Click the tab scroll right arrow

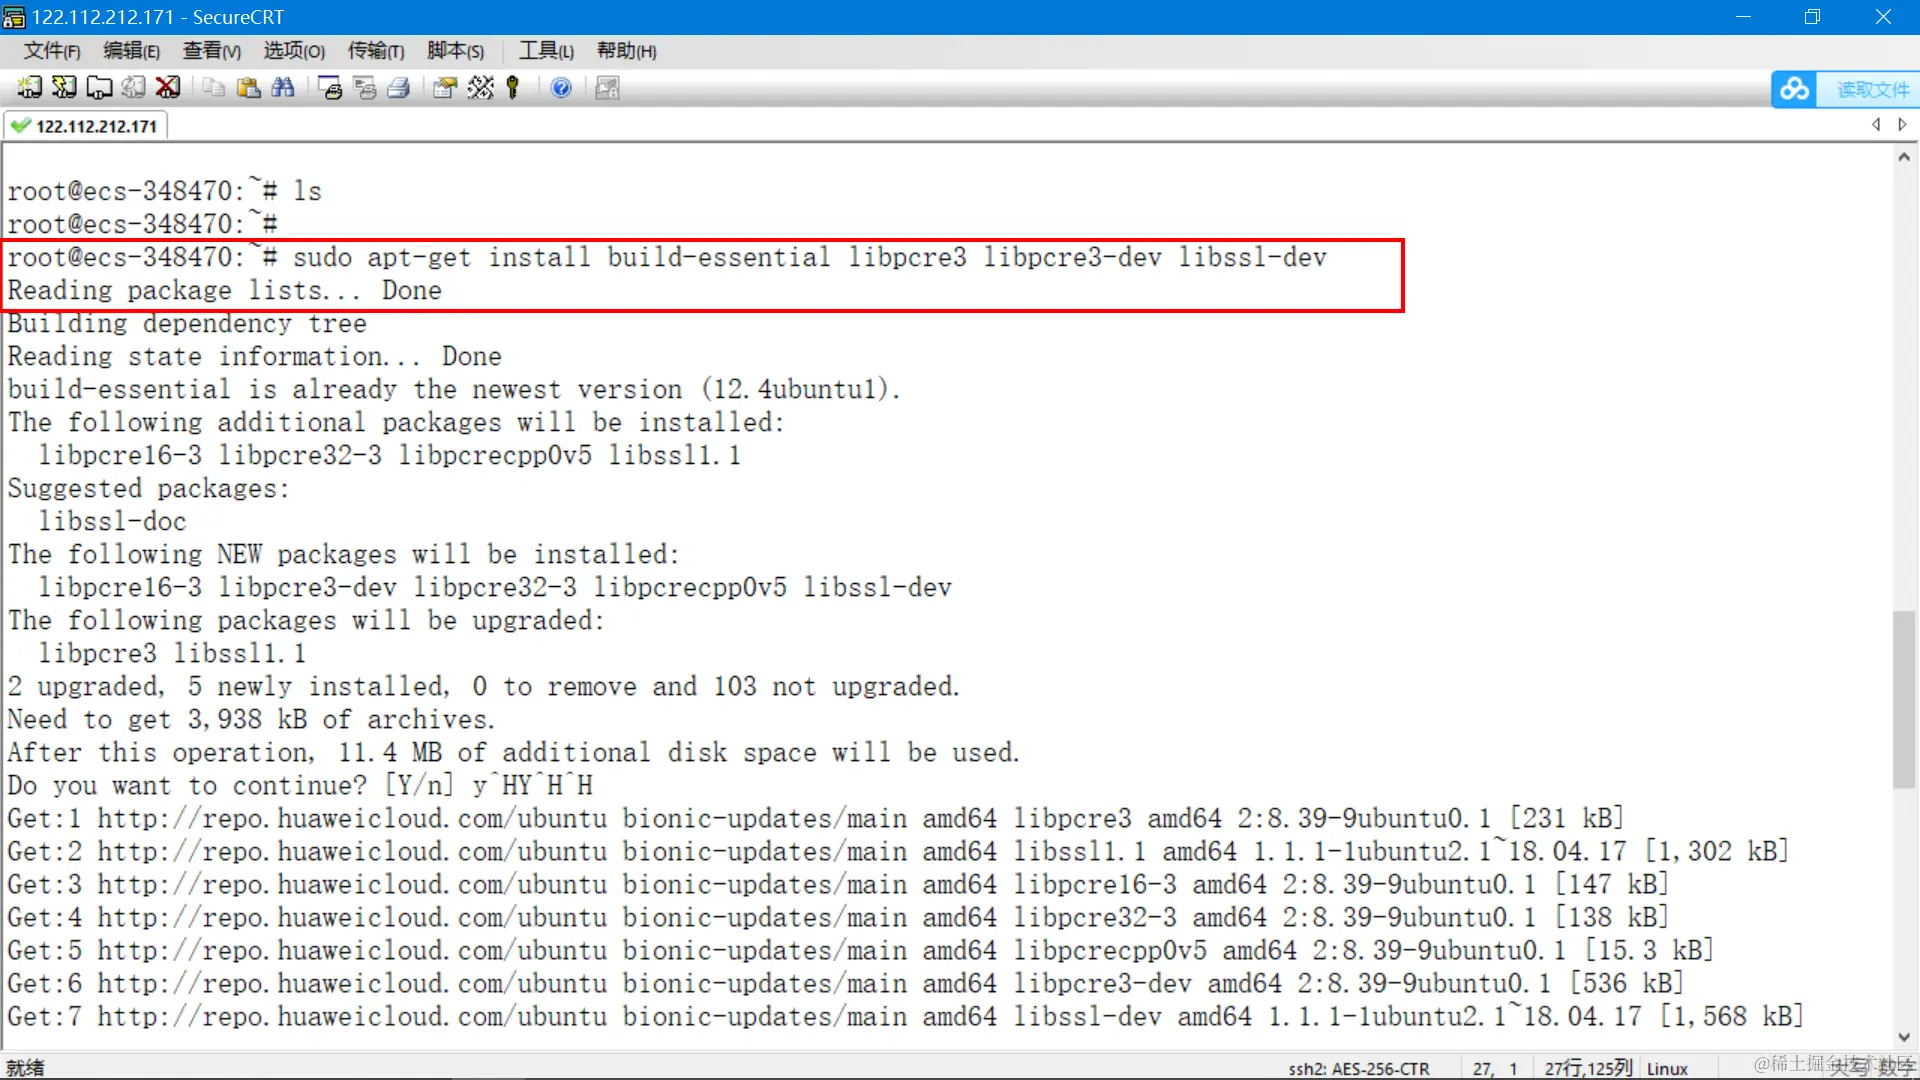point(1902,125)
